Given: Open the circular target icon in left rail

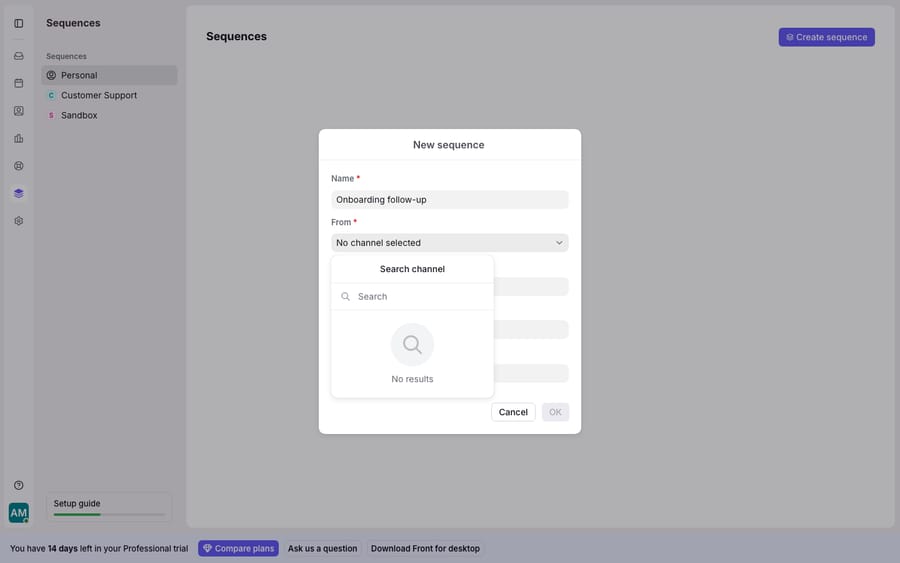Looking at the screenshot, I should click(x=19, y=166).
